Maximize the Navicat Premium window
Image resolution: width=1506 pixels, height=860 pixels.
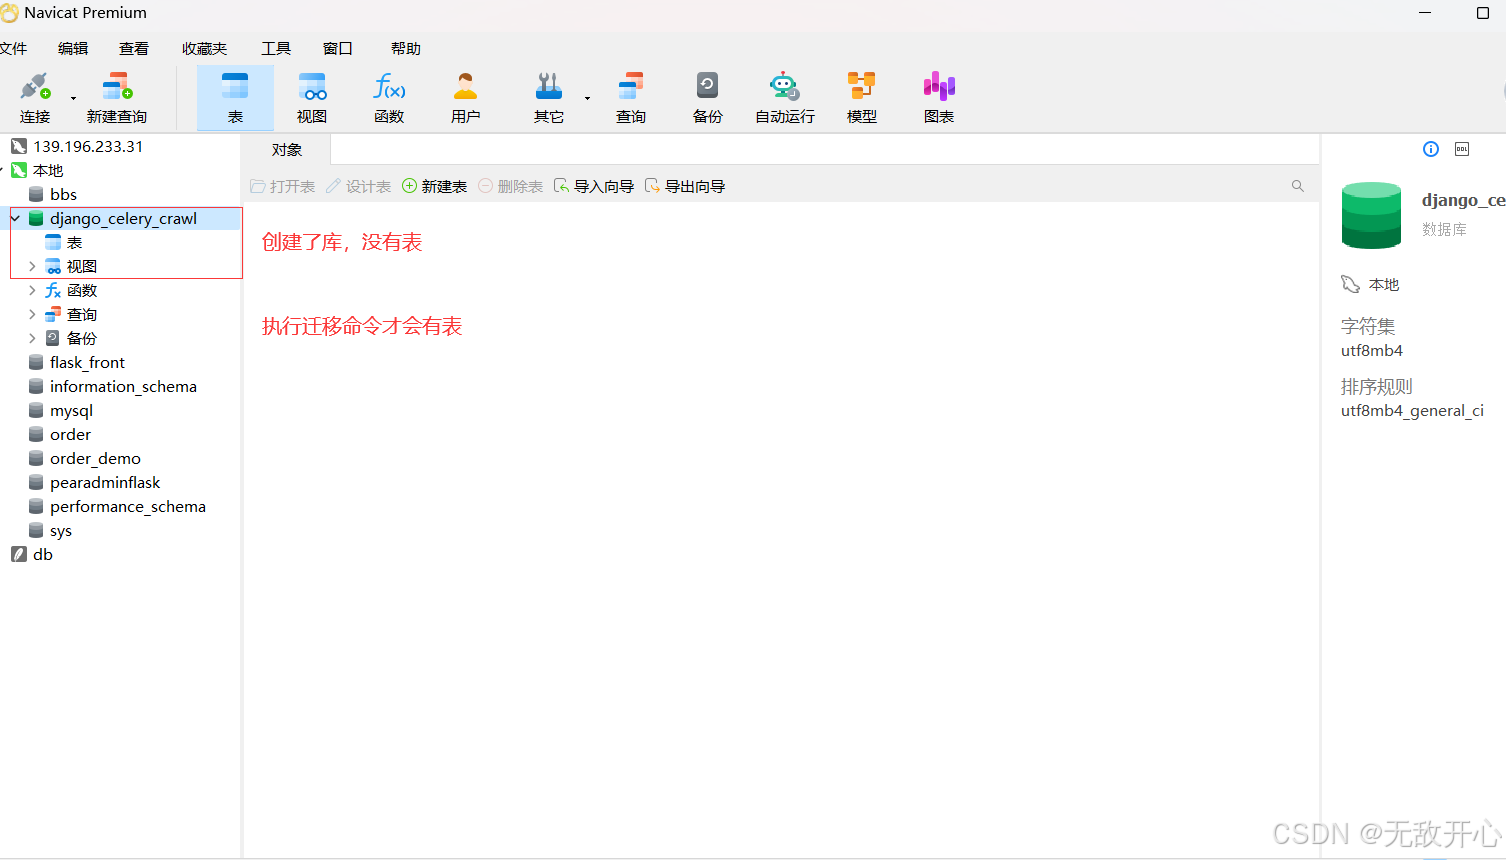1483,13
